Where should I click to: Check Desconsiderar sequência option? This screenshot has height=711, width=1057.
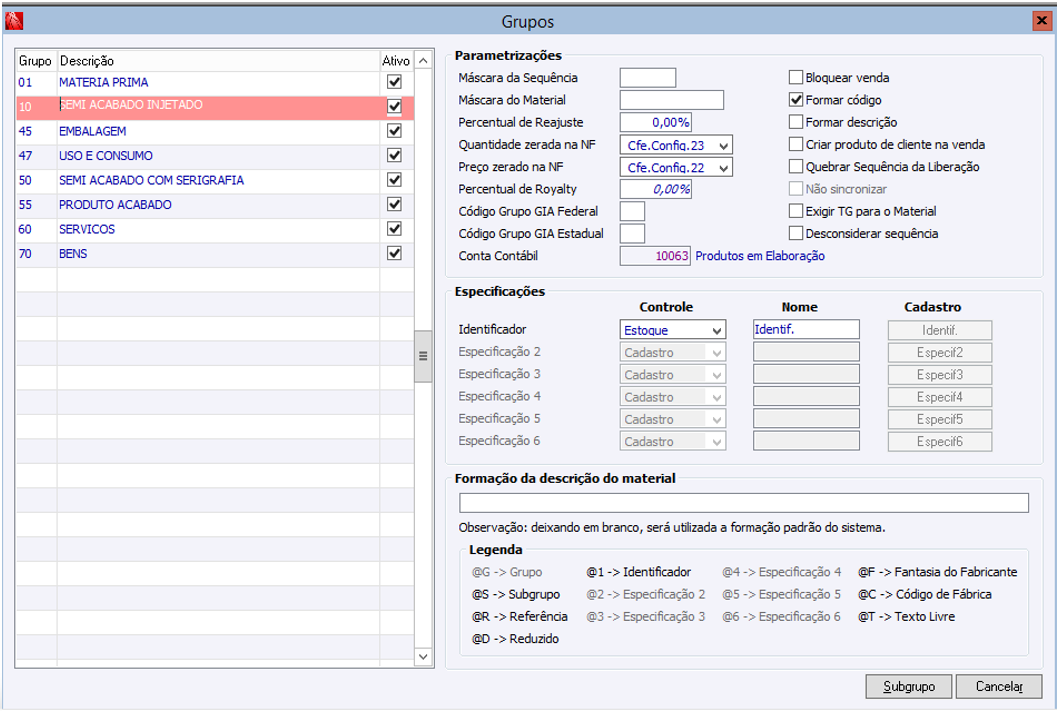pyautogui.click(x=796, y=233)
